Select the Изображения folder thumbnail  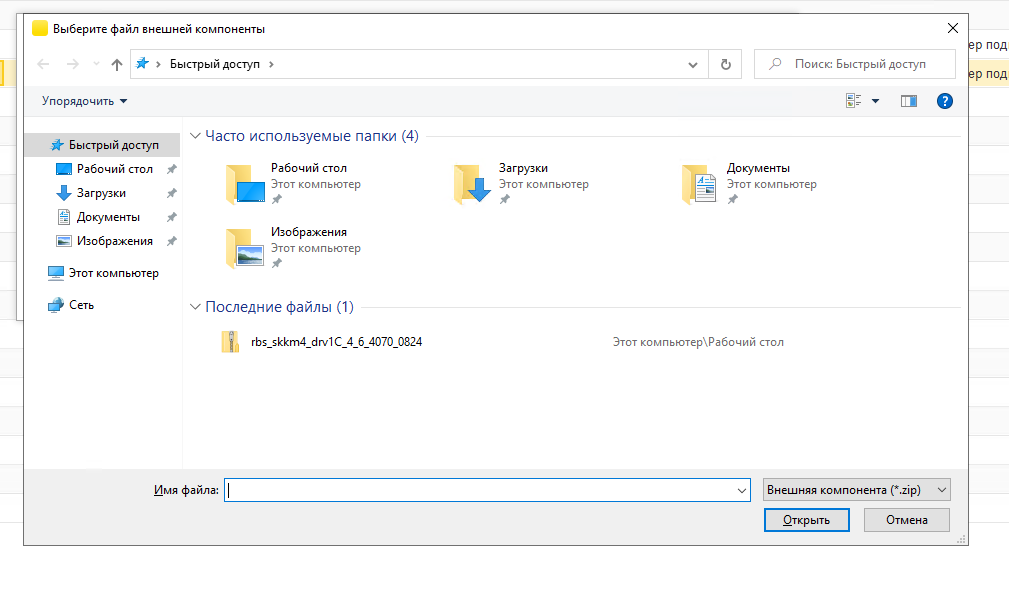pos(245,248)
